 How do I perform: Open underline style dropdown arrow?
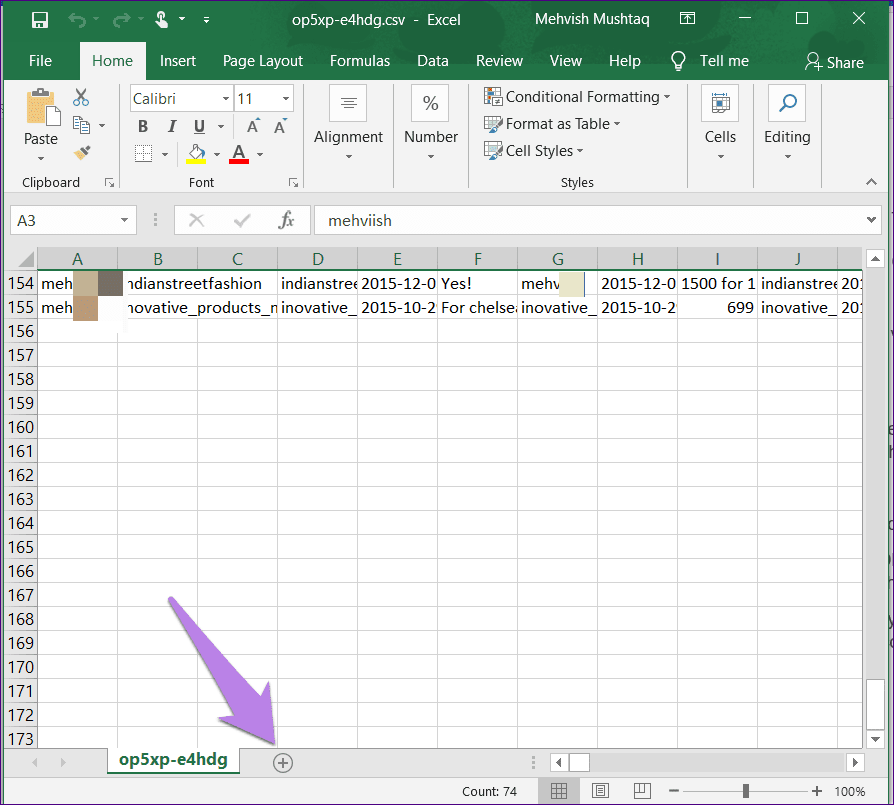pyautogui.click(x=221, y=127)
